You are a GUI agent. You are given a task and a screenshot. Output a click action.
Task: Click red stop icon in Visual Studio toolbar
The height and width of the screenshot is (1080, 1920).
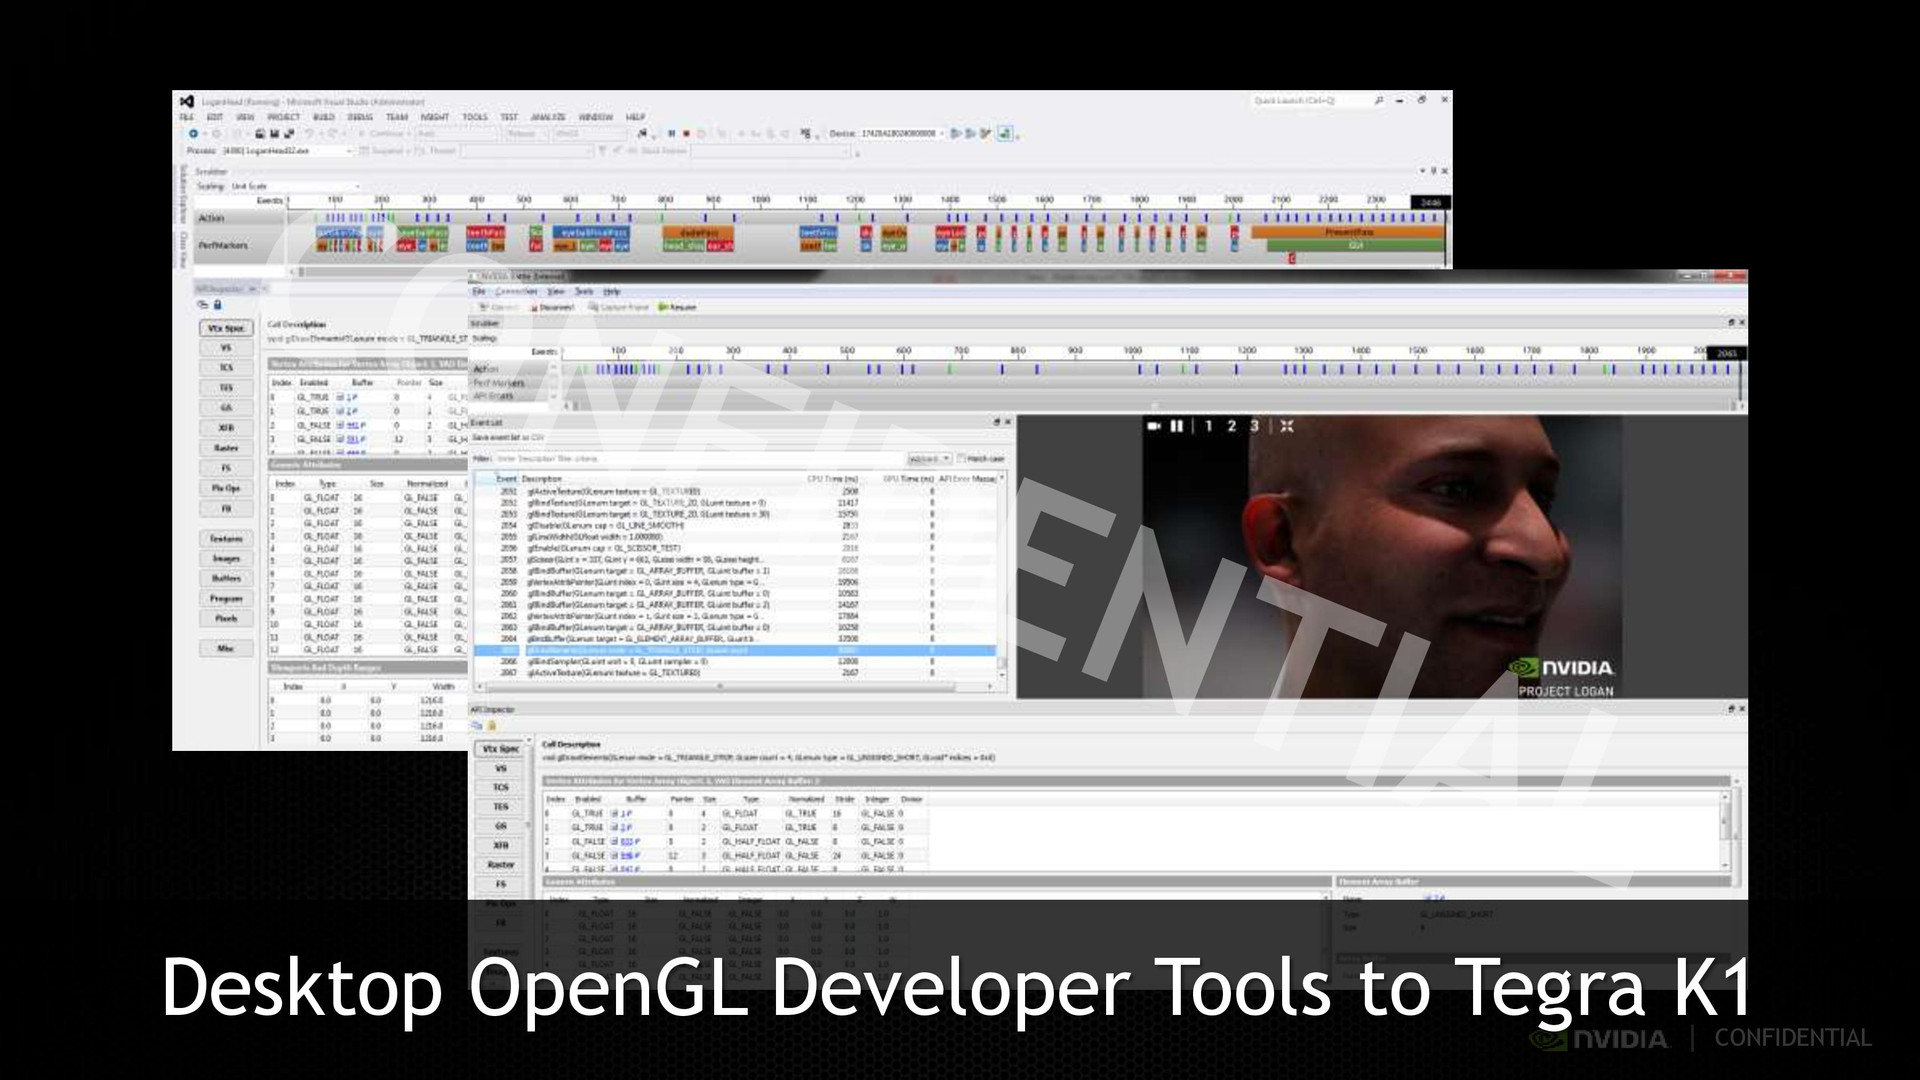point(686,133)
